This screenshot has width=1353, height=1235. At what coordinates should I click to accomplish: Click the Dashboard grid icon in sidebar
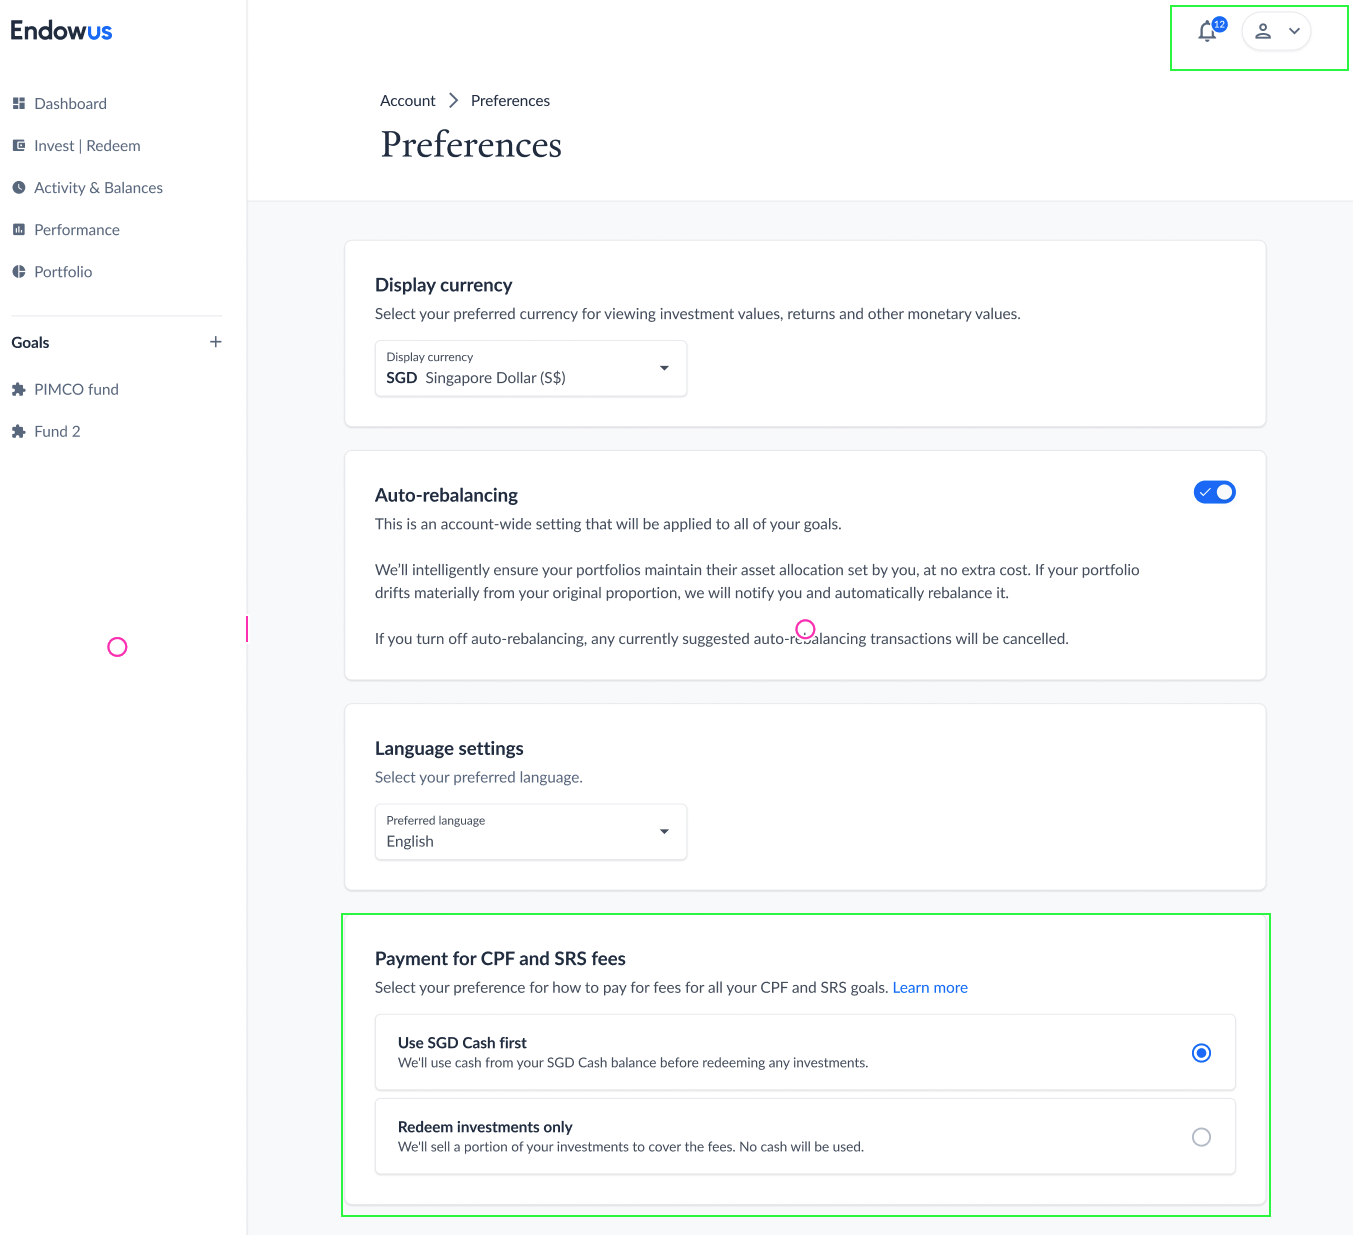coord(18,103)
